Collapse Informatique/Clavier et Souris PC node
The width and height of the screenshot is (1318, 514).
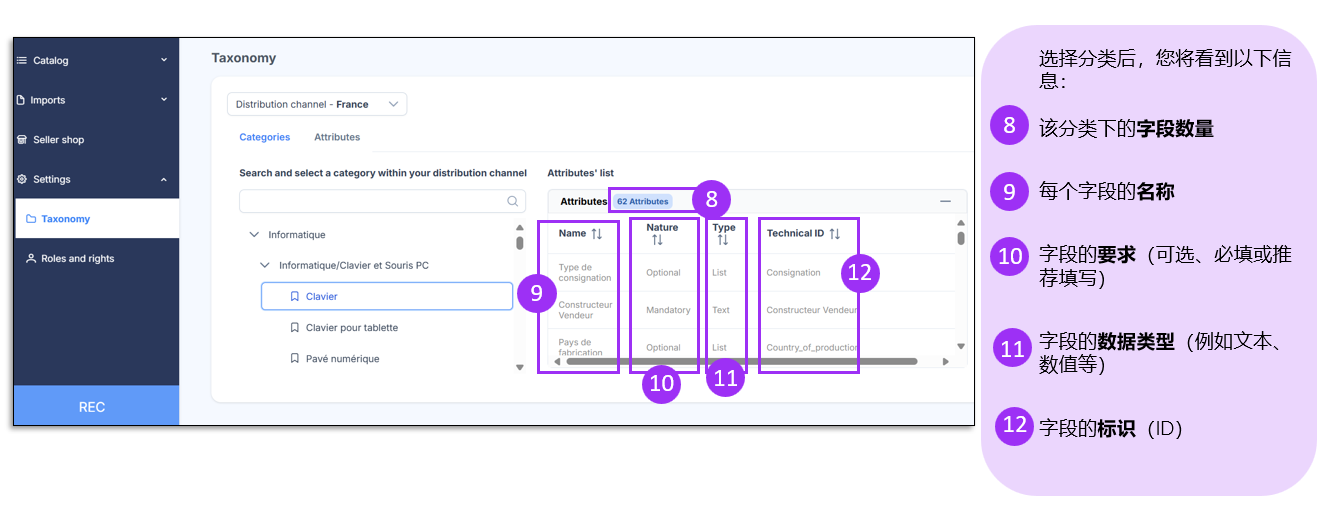(264, 266)
